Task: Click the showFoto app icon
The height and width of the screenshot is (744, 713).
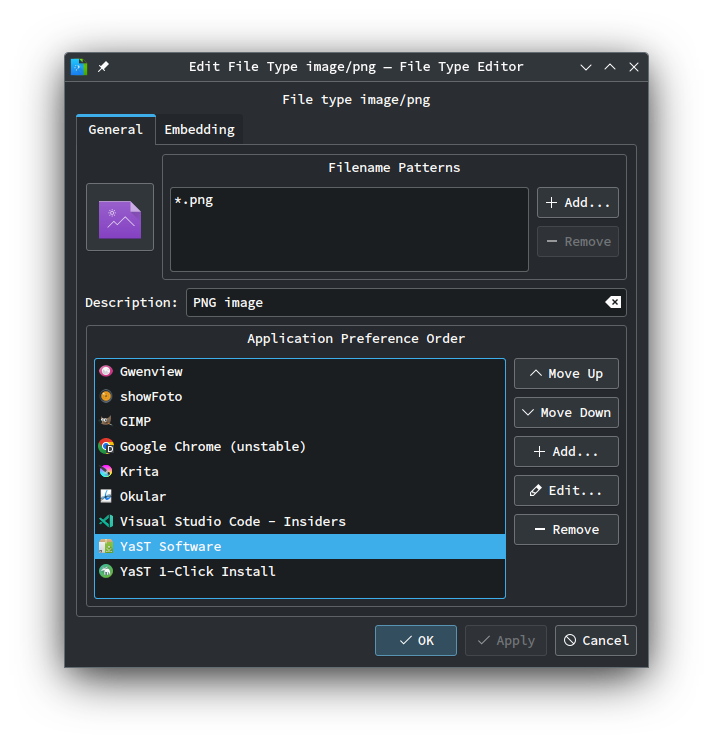Action: pos(106,396)
